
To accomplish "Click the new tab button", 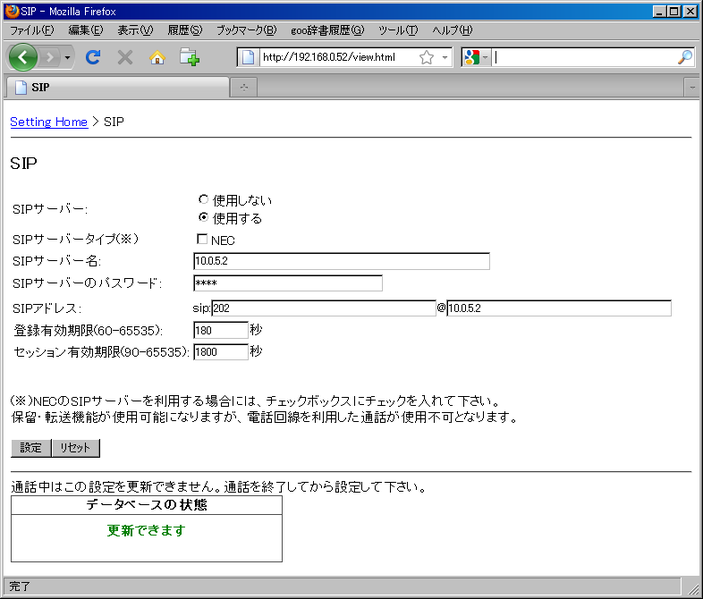I will pyautogui.click(x=243, y=87).
